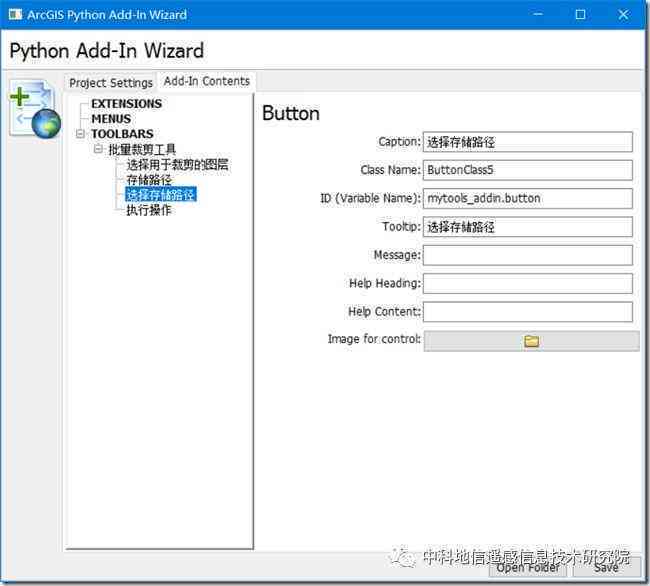650x586 pixels.
Task: Minimize the Add-In Wizard window
Action: pos(538,15)
